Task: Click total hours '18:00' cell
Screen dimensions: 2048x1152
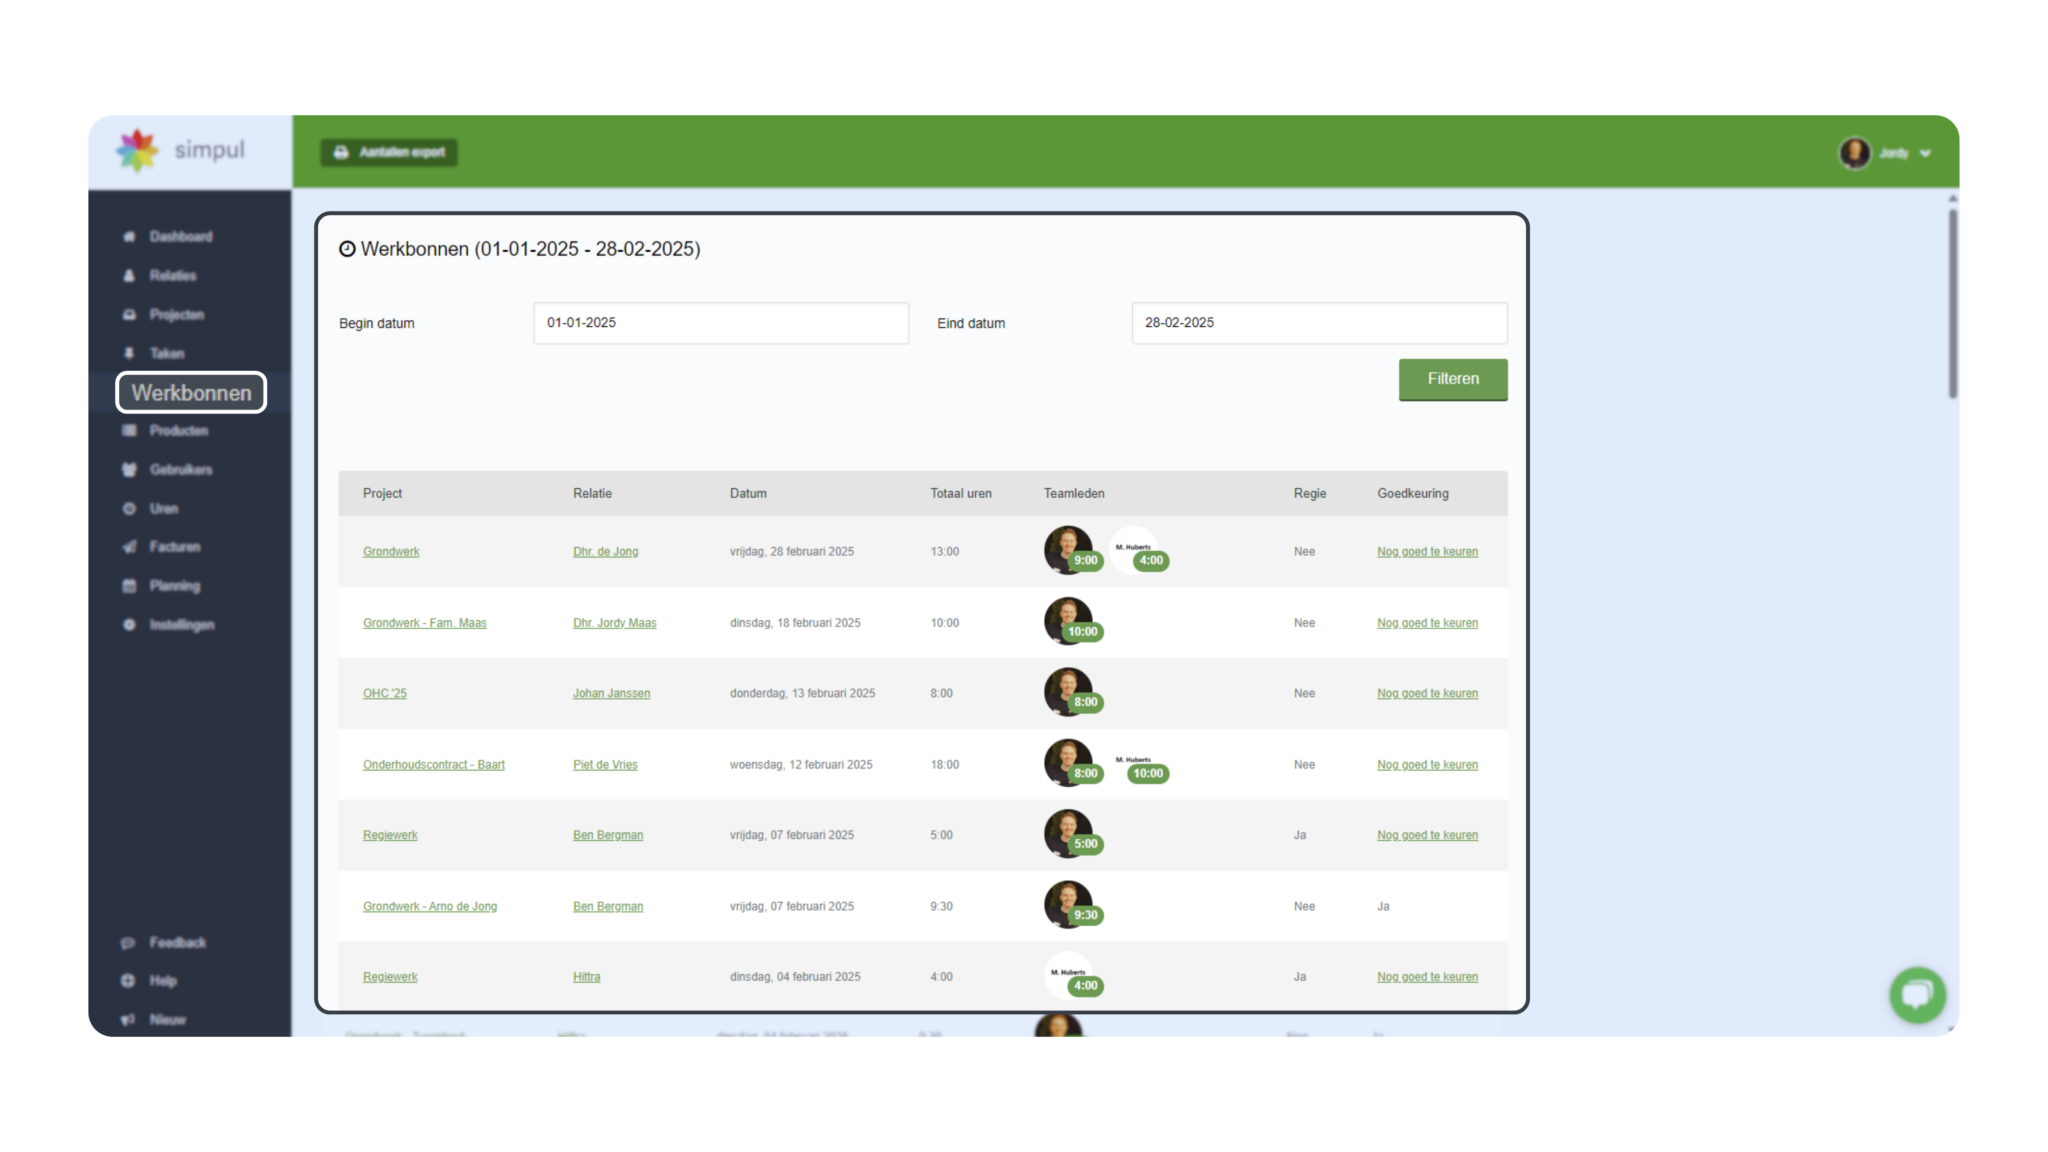Action: click(945, 765)
